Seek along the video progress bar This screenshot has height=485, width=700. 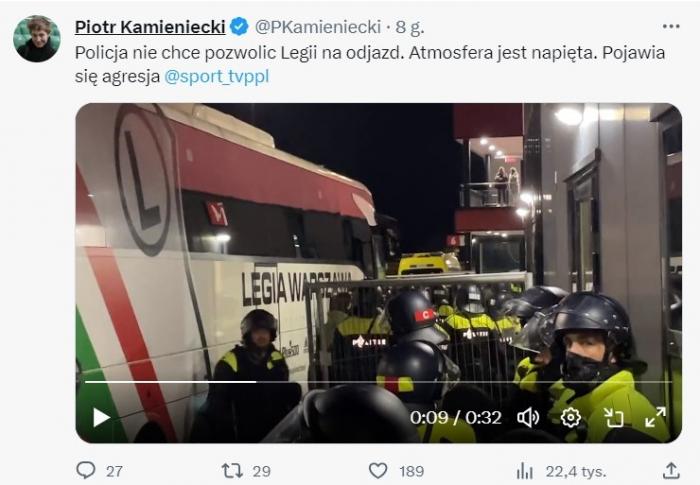[x=378, y=382]
